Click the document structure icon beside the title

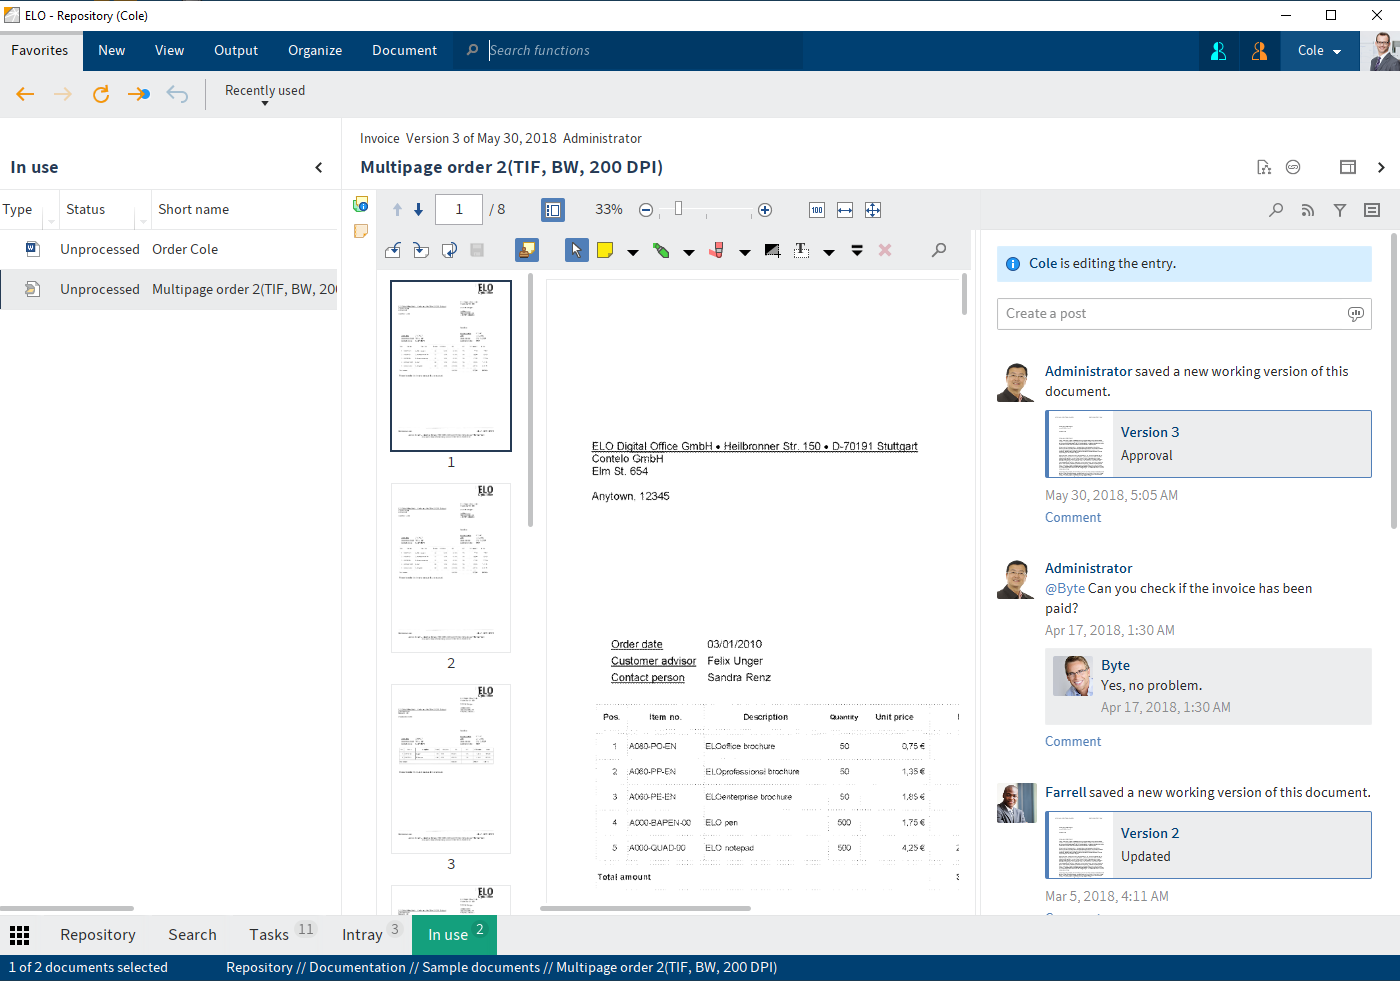coord(1264,167)
